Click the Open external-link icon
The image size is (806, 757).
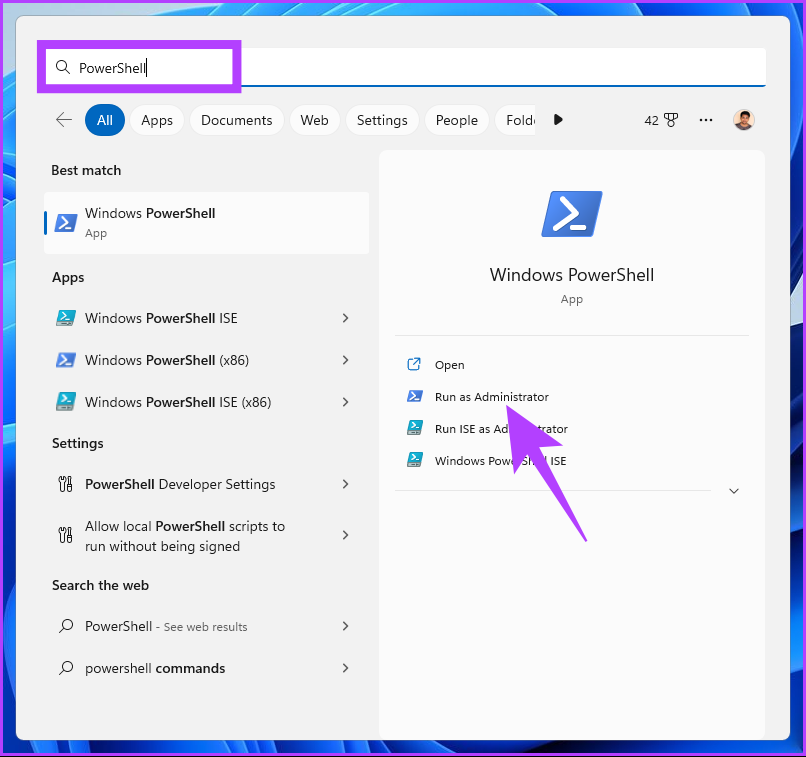415,365
